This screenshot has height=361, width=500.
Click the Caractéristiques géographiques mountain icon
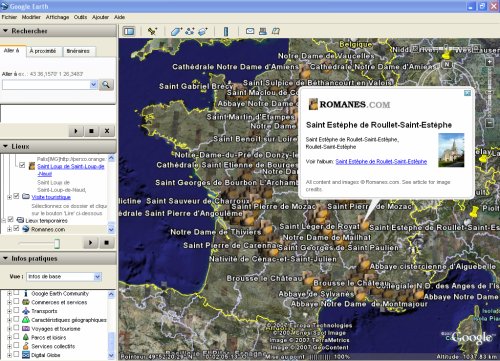26,320
